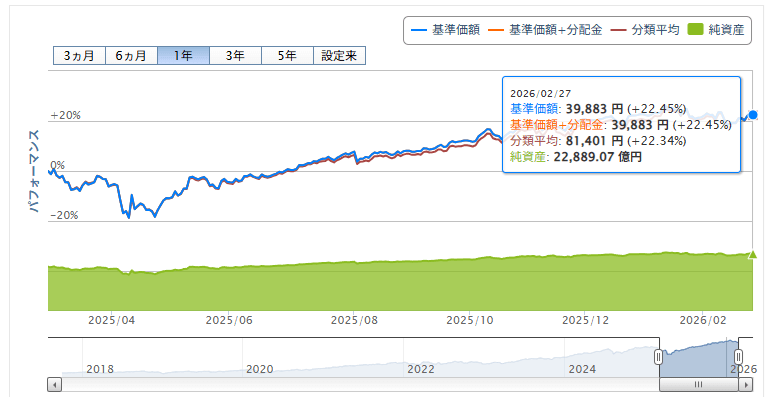Toggle the 分類平均 legend series
The width and height of the screenshot is (772, 397).
tap(645, 30)
